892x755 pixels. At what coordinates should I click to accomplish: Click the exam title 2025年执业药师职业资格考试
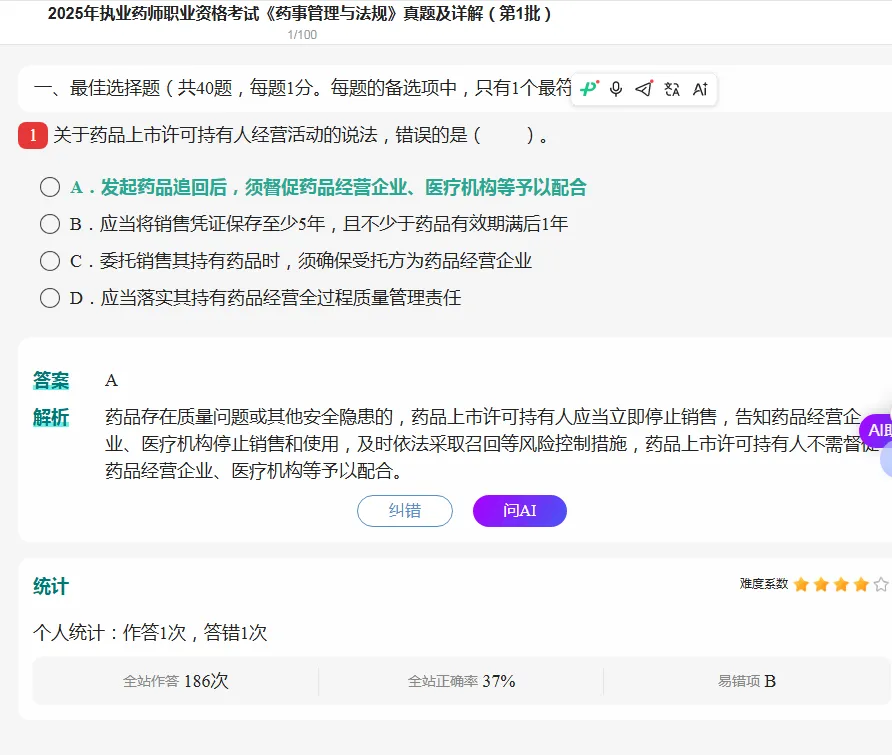pos(299,13)
